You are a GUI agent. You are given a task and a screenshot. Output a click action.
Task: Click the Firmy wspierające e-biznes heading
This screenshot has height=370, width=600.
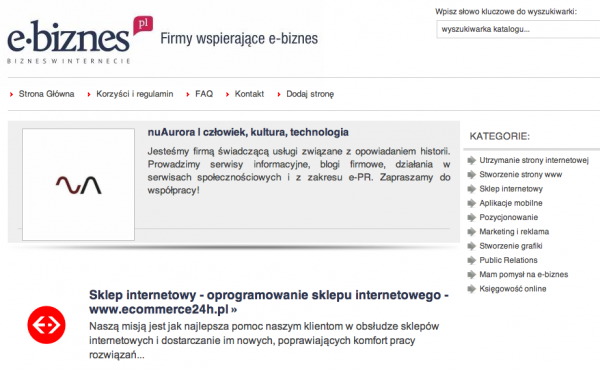(239, 39)
